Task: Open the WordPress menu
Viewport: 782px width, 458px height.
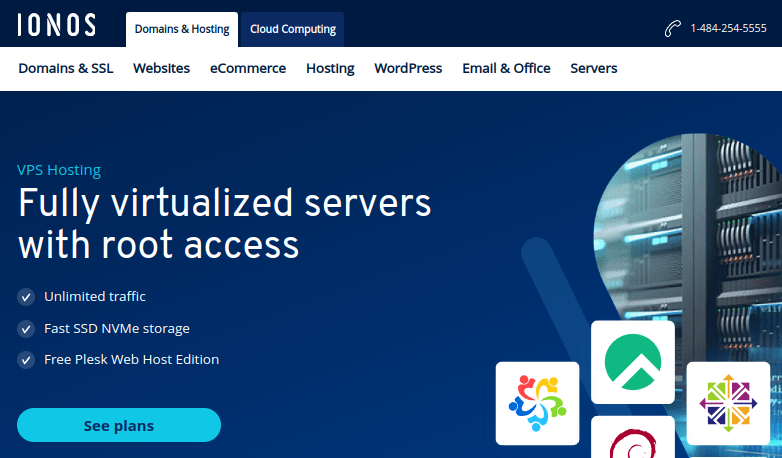Action: click(408, 68)
